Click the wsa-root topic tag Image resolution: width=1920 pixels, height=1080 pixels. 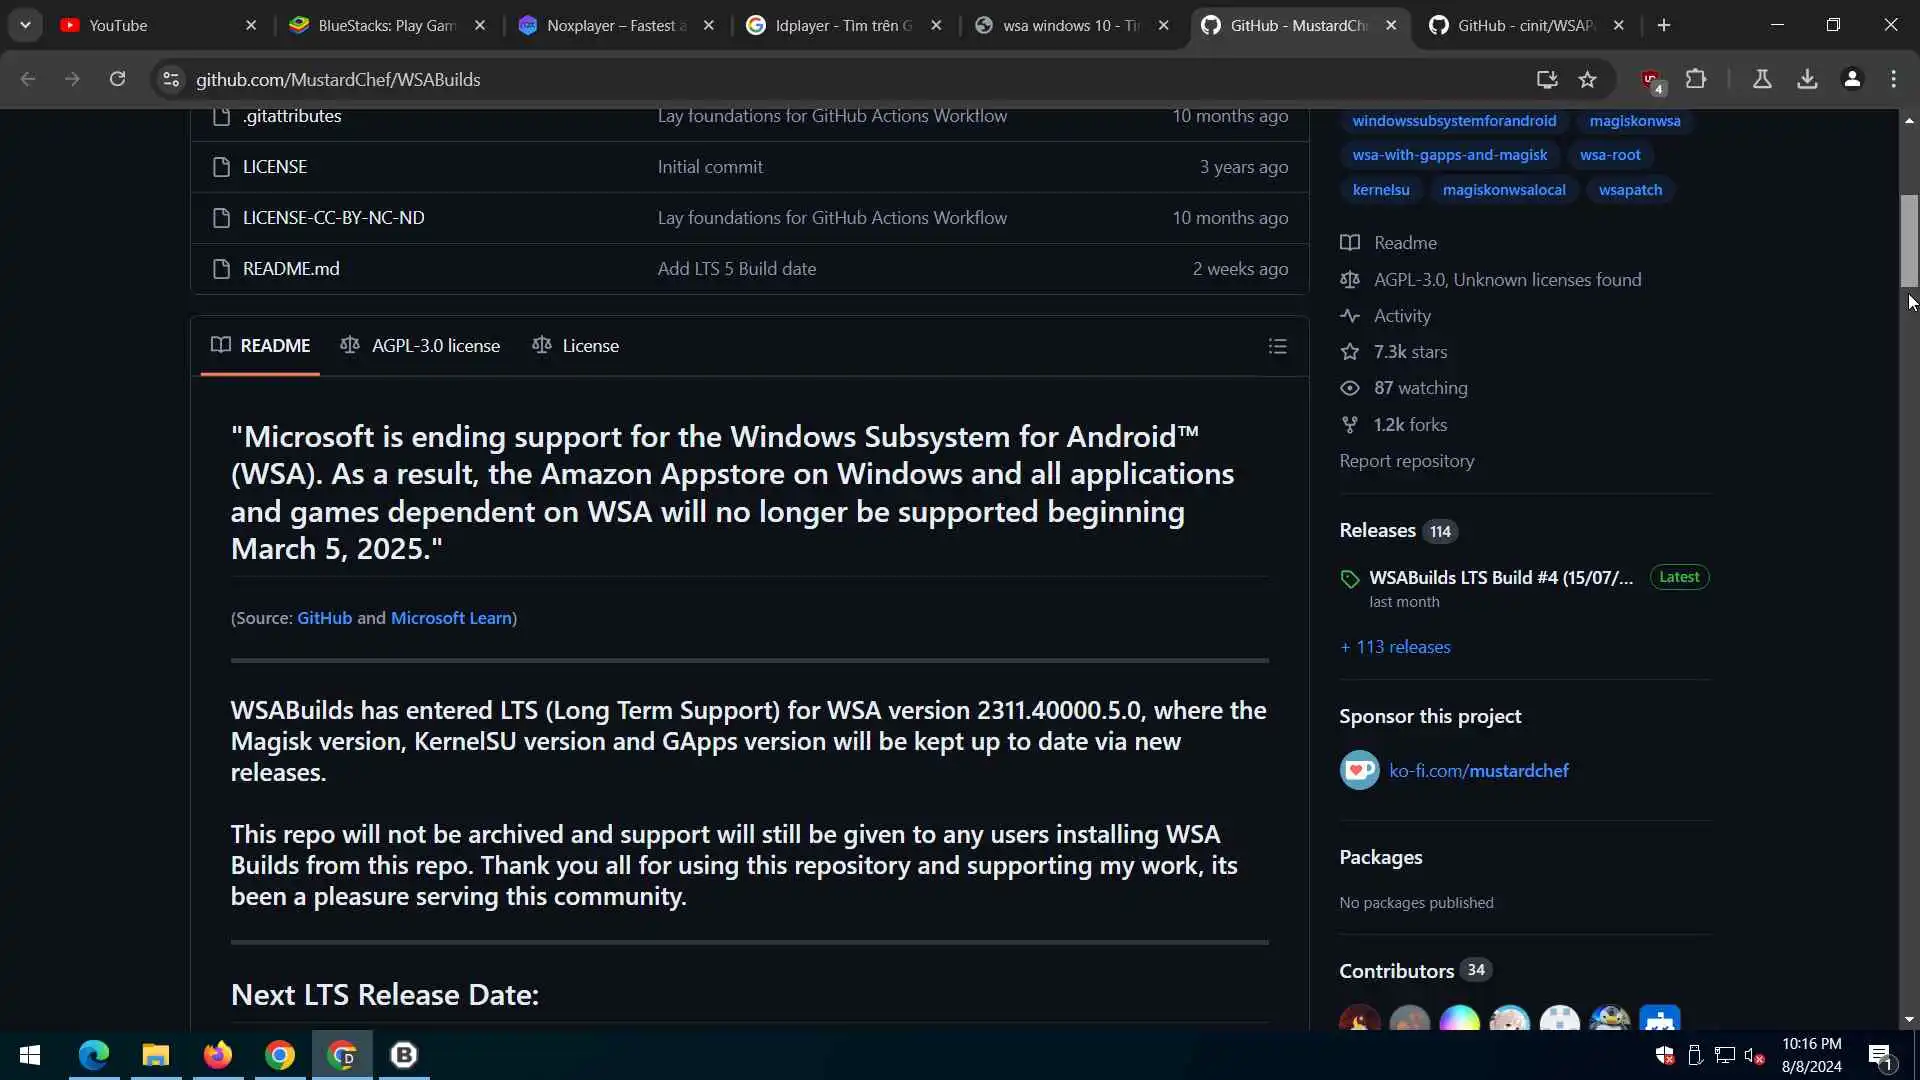tap(1609, 155)
